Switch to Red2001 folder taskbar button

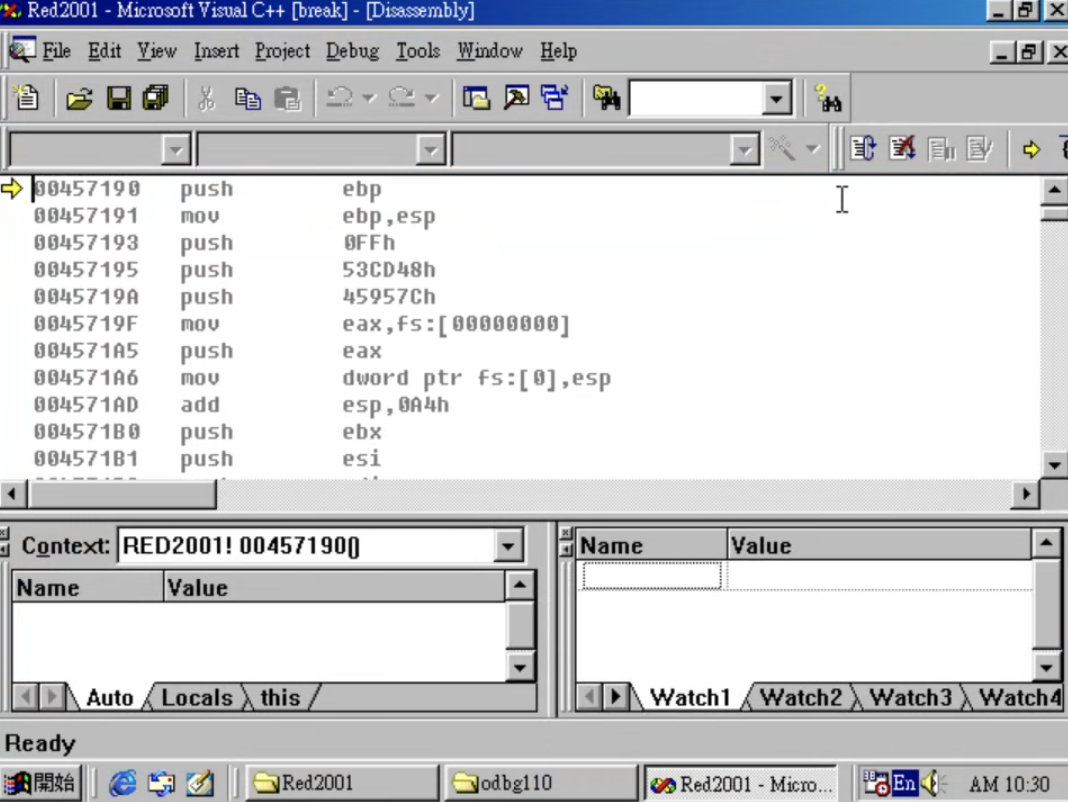343,784
